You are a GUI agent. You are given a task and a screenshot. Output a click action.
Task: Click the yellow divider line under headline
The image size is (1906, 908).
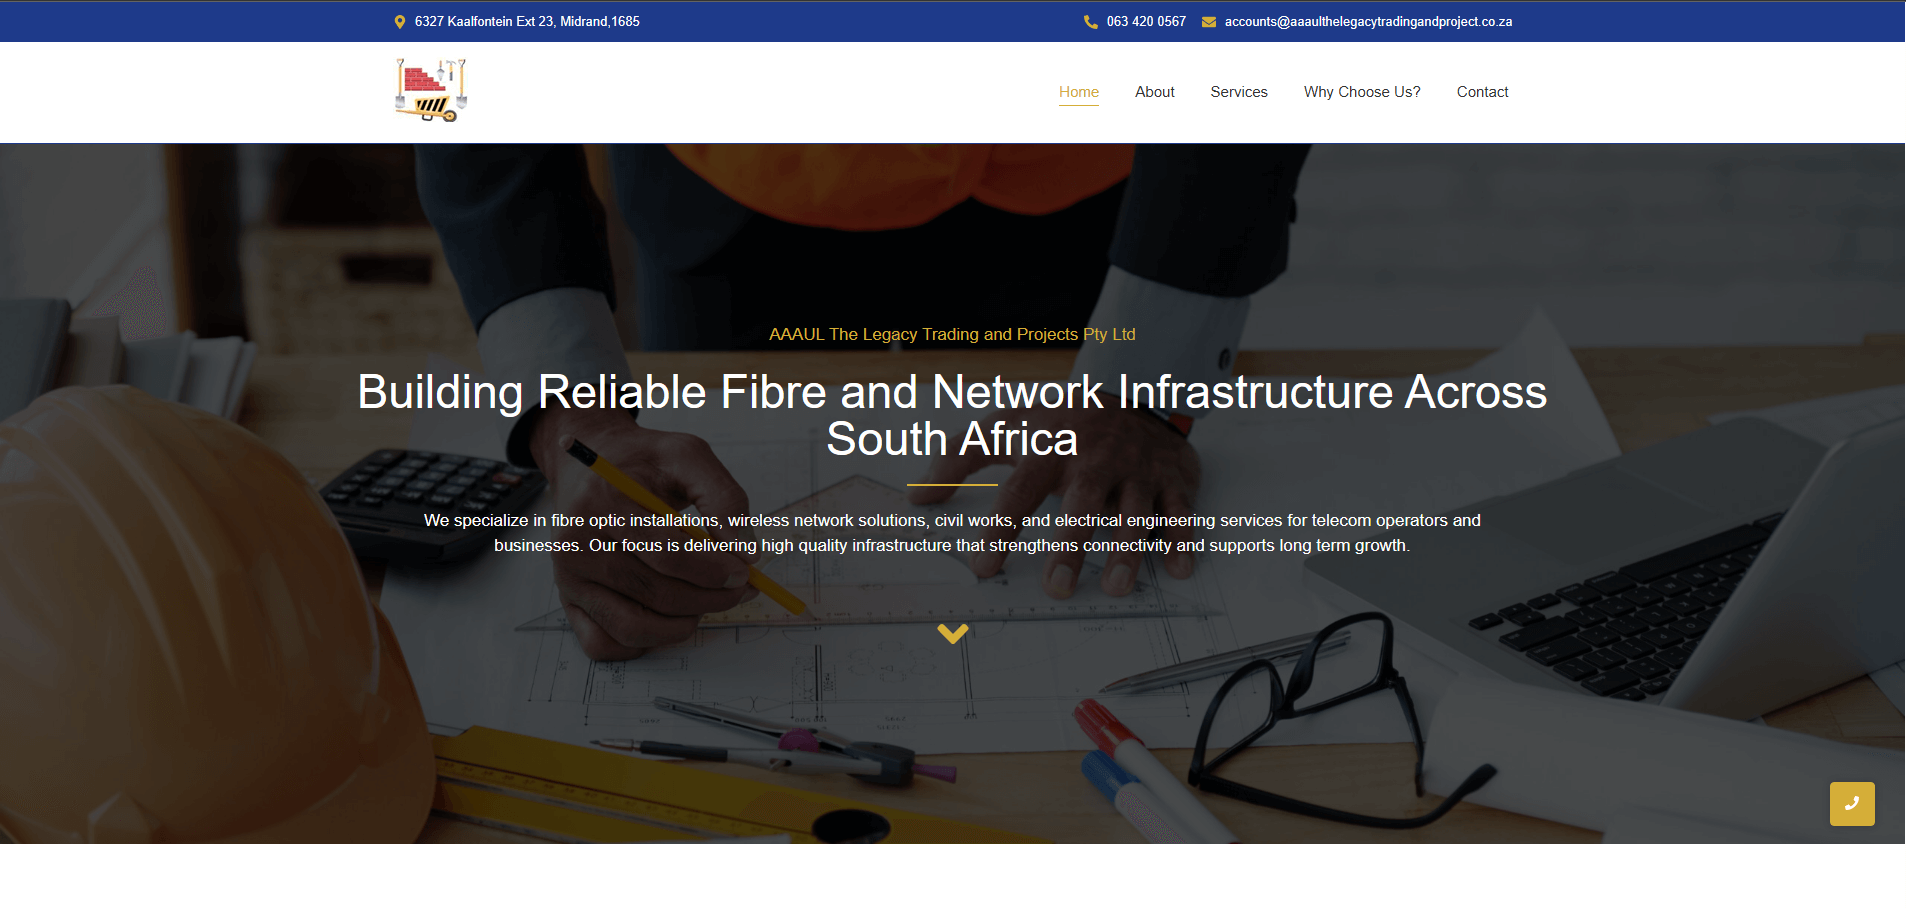(952, 485)
